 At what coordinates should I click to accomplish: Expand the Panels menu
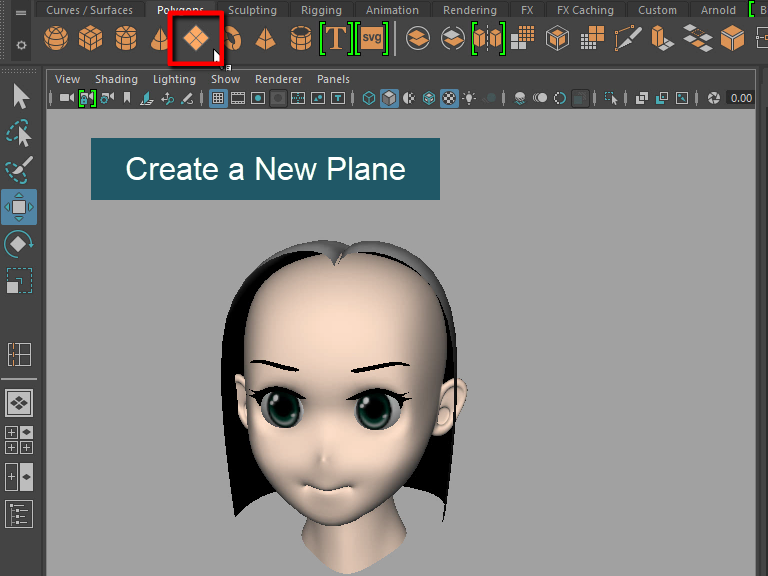333,79
